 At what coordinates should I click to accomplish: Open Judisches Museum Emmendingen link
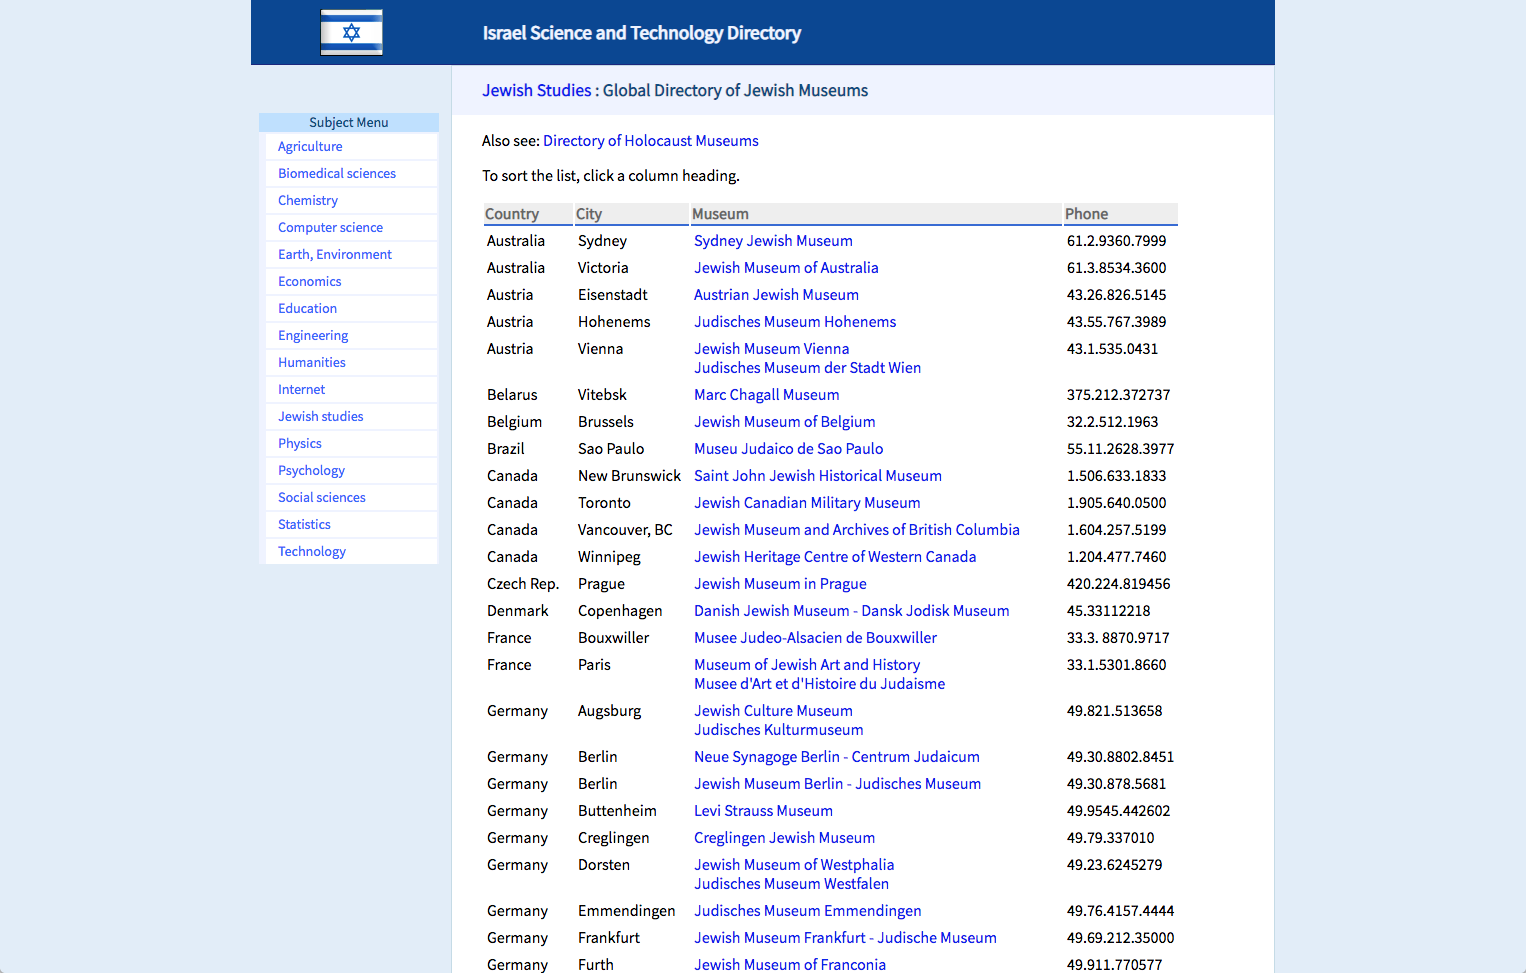click(x=808, y=911)
